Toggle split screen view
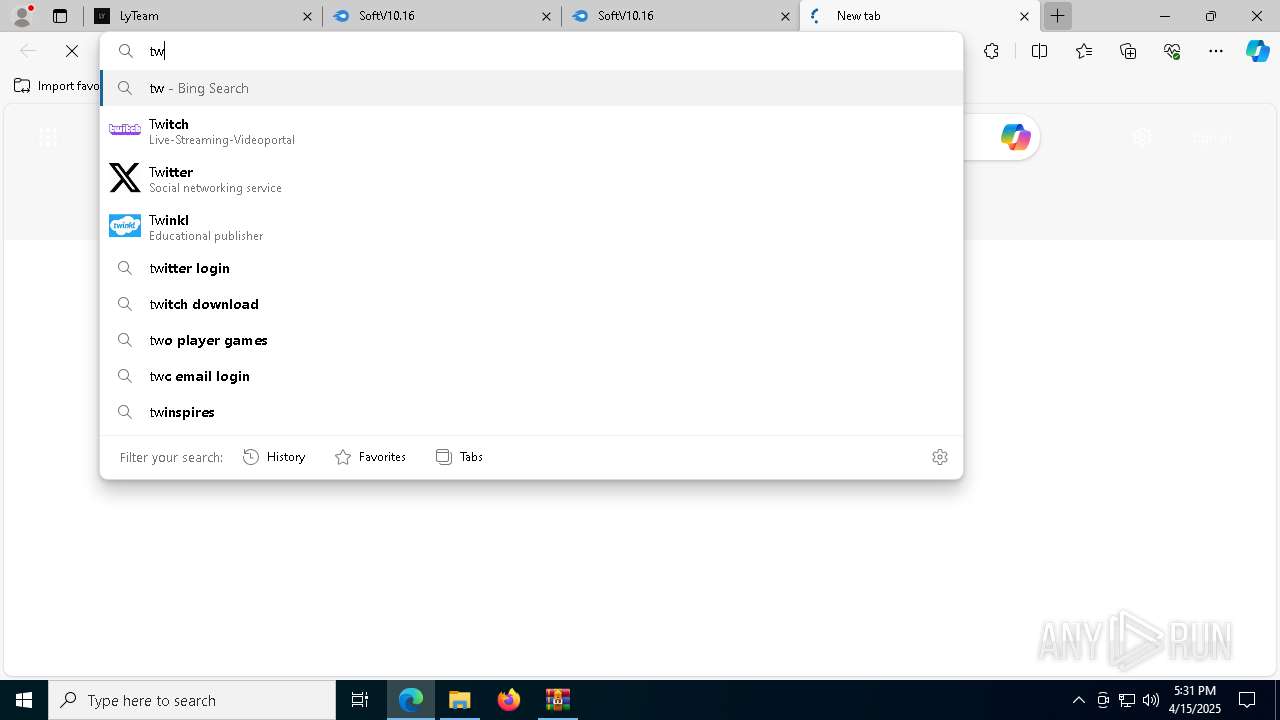The width and height of the screenshot is (1280, 720). [1039, 51]
